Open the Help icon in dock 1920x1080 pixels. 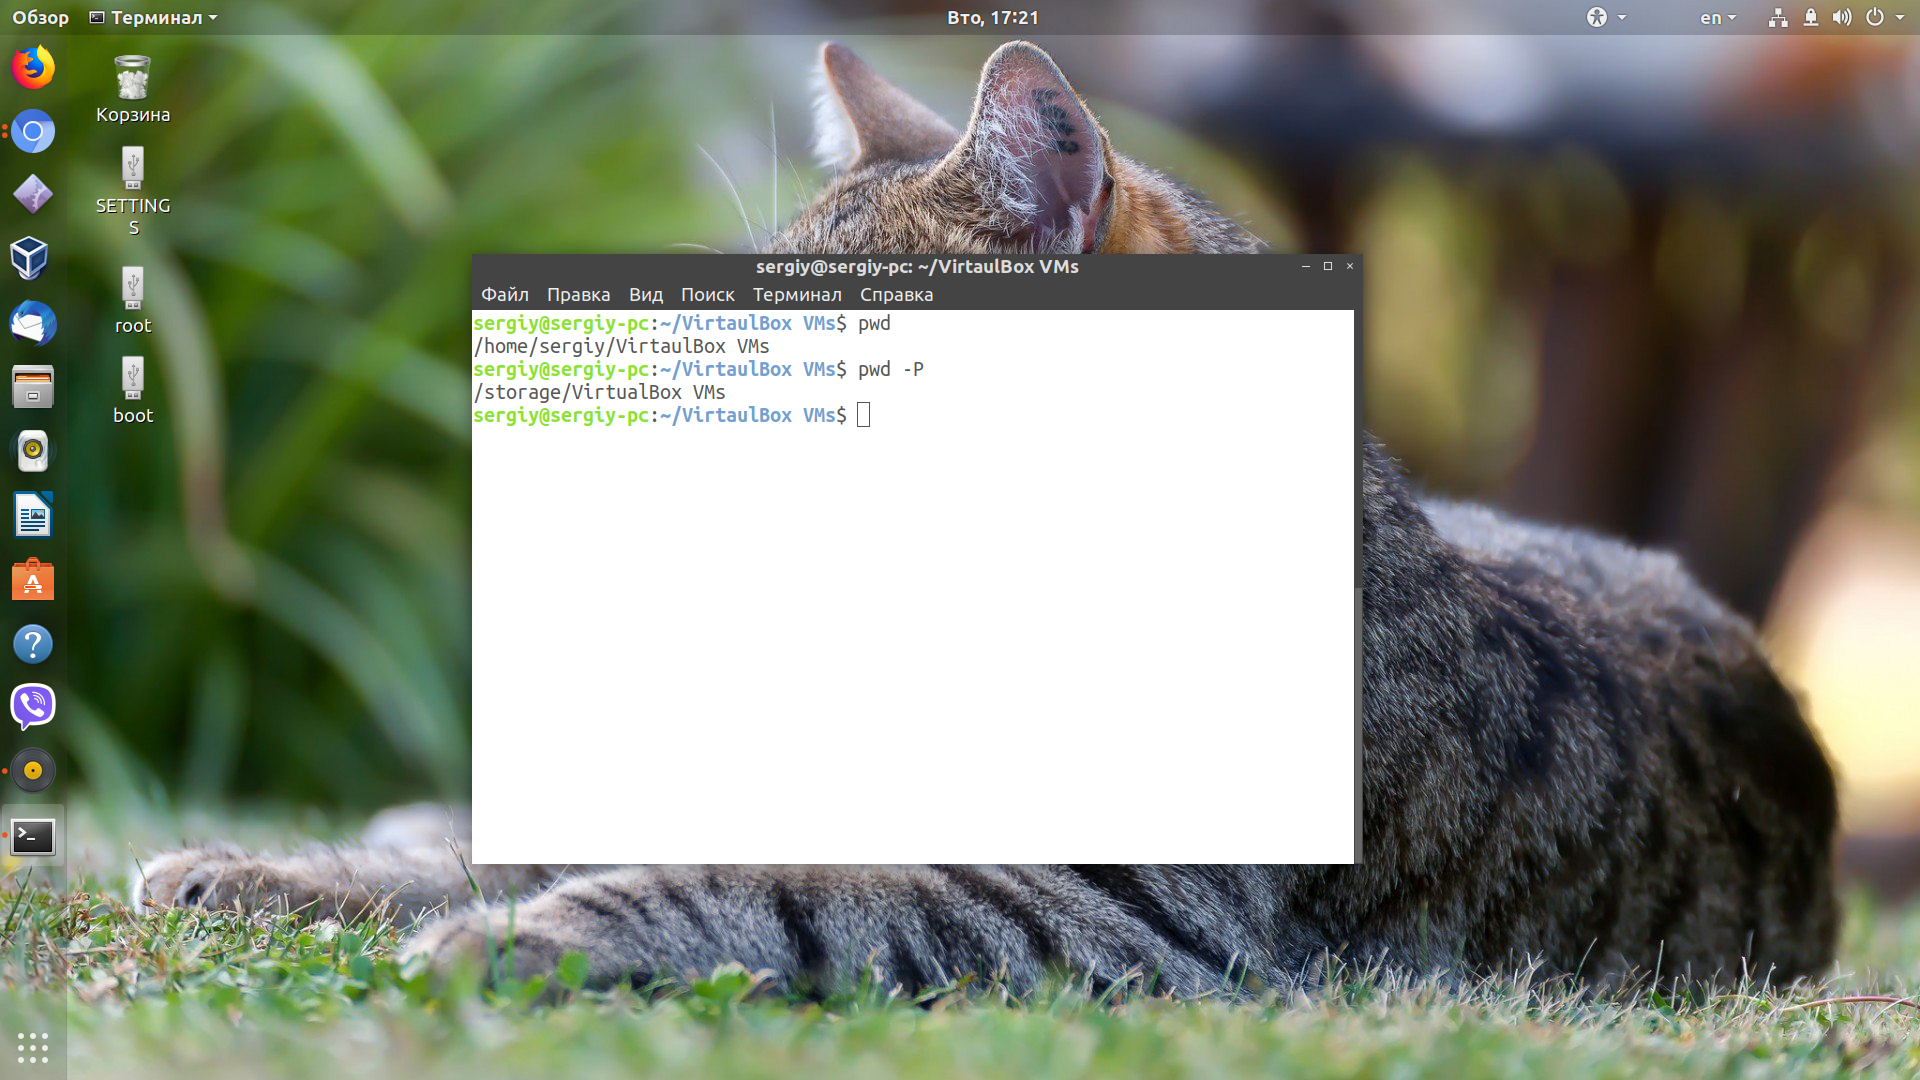pyautogui.click(x=33, y=644)
